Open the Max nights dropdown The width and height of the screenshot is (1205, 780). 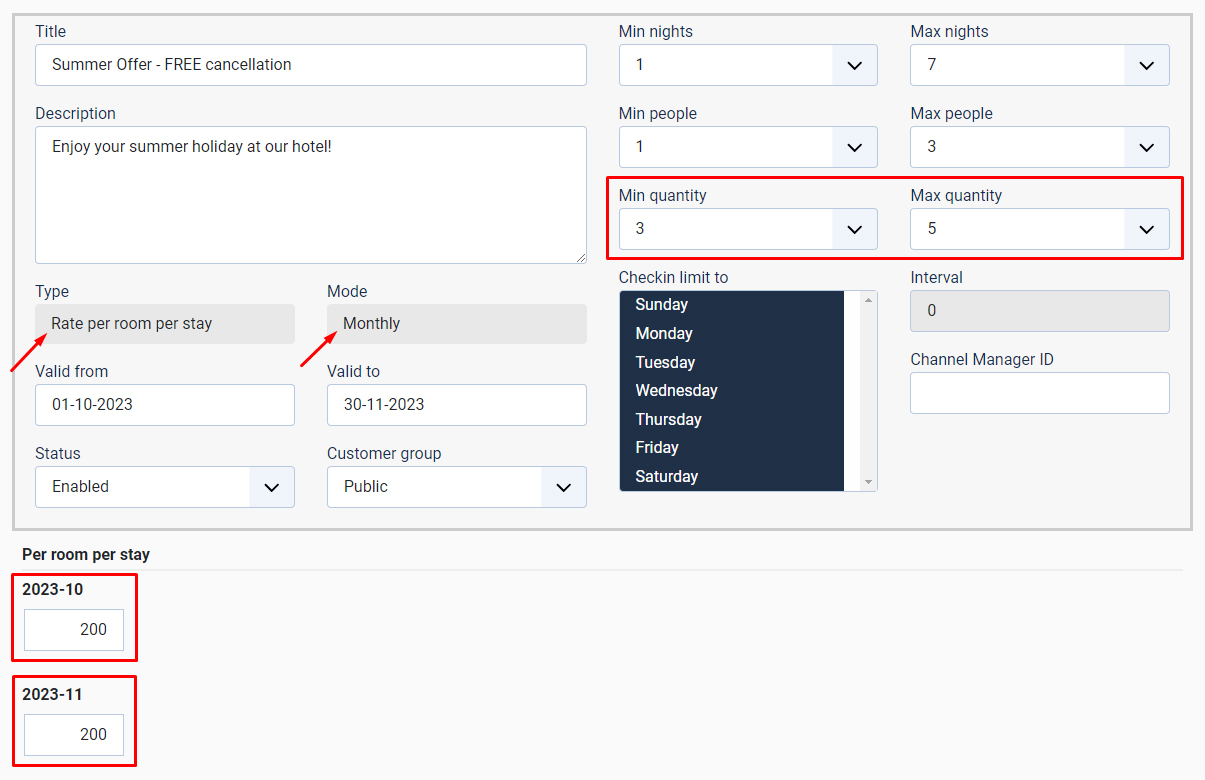[1146, 64]
